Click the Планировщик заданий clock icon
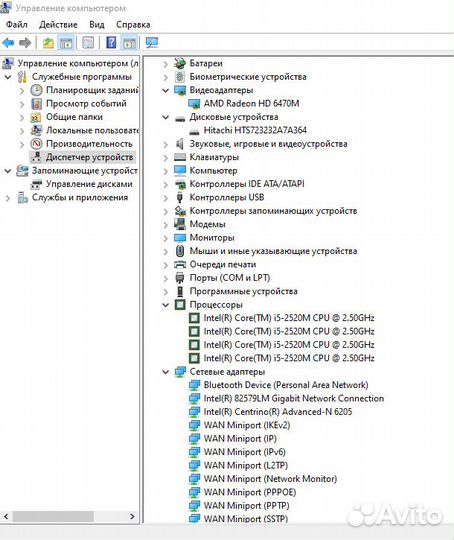Image resolution: width=454 pixels, height=540 pixels. (36, 90)
